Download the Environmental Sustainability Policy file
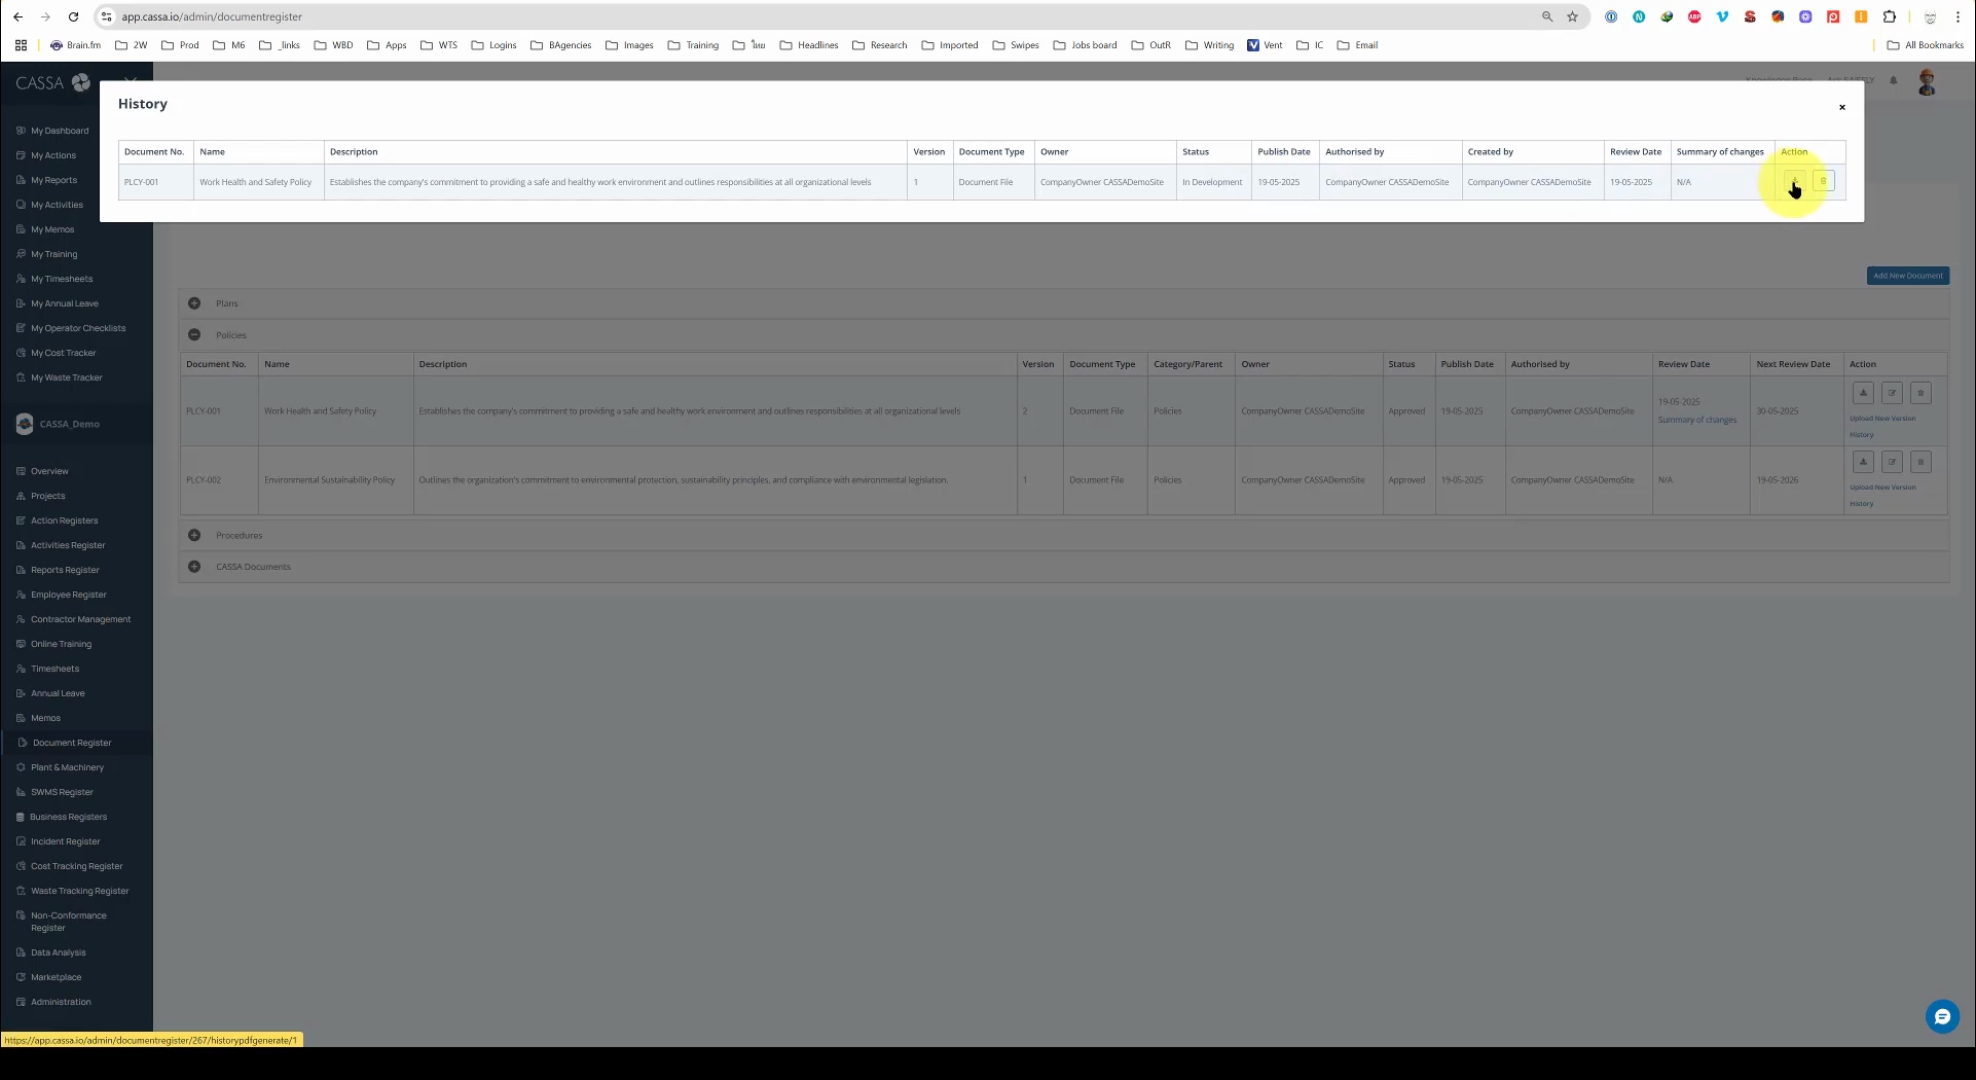This screenshot has height=1080, width=1976. click(1863, 462)
